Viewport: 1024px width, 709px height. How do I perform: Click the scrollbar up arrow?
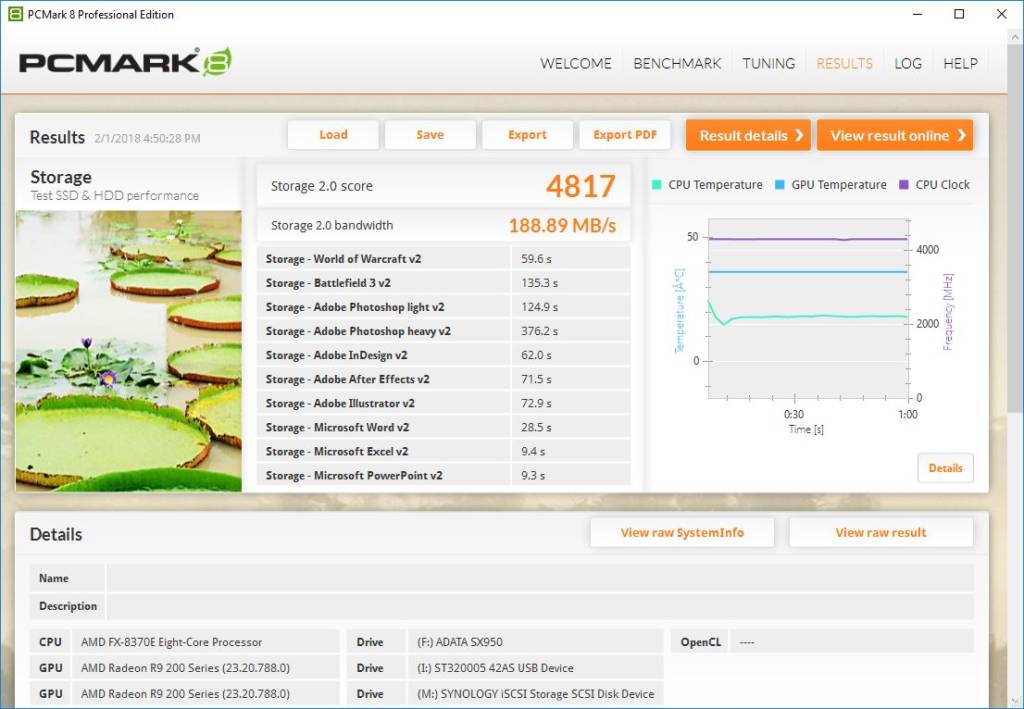pos(1016,38)
